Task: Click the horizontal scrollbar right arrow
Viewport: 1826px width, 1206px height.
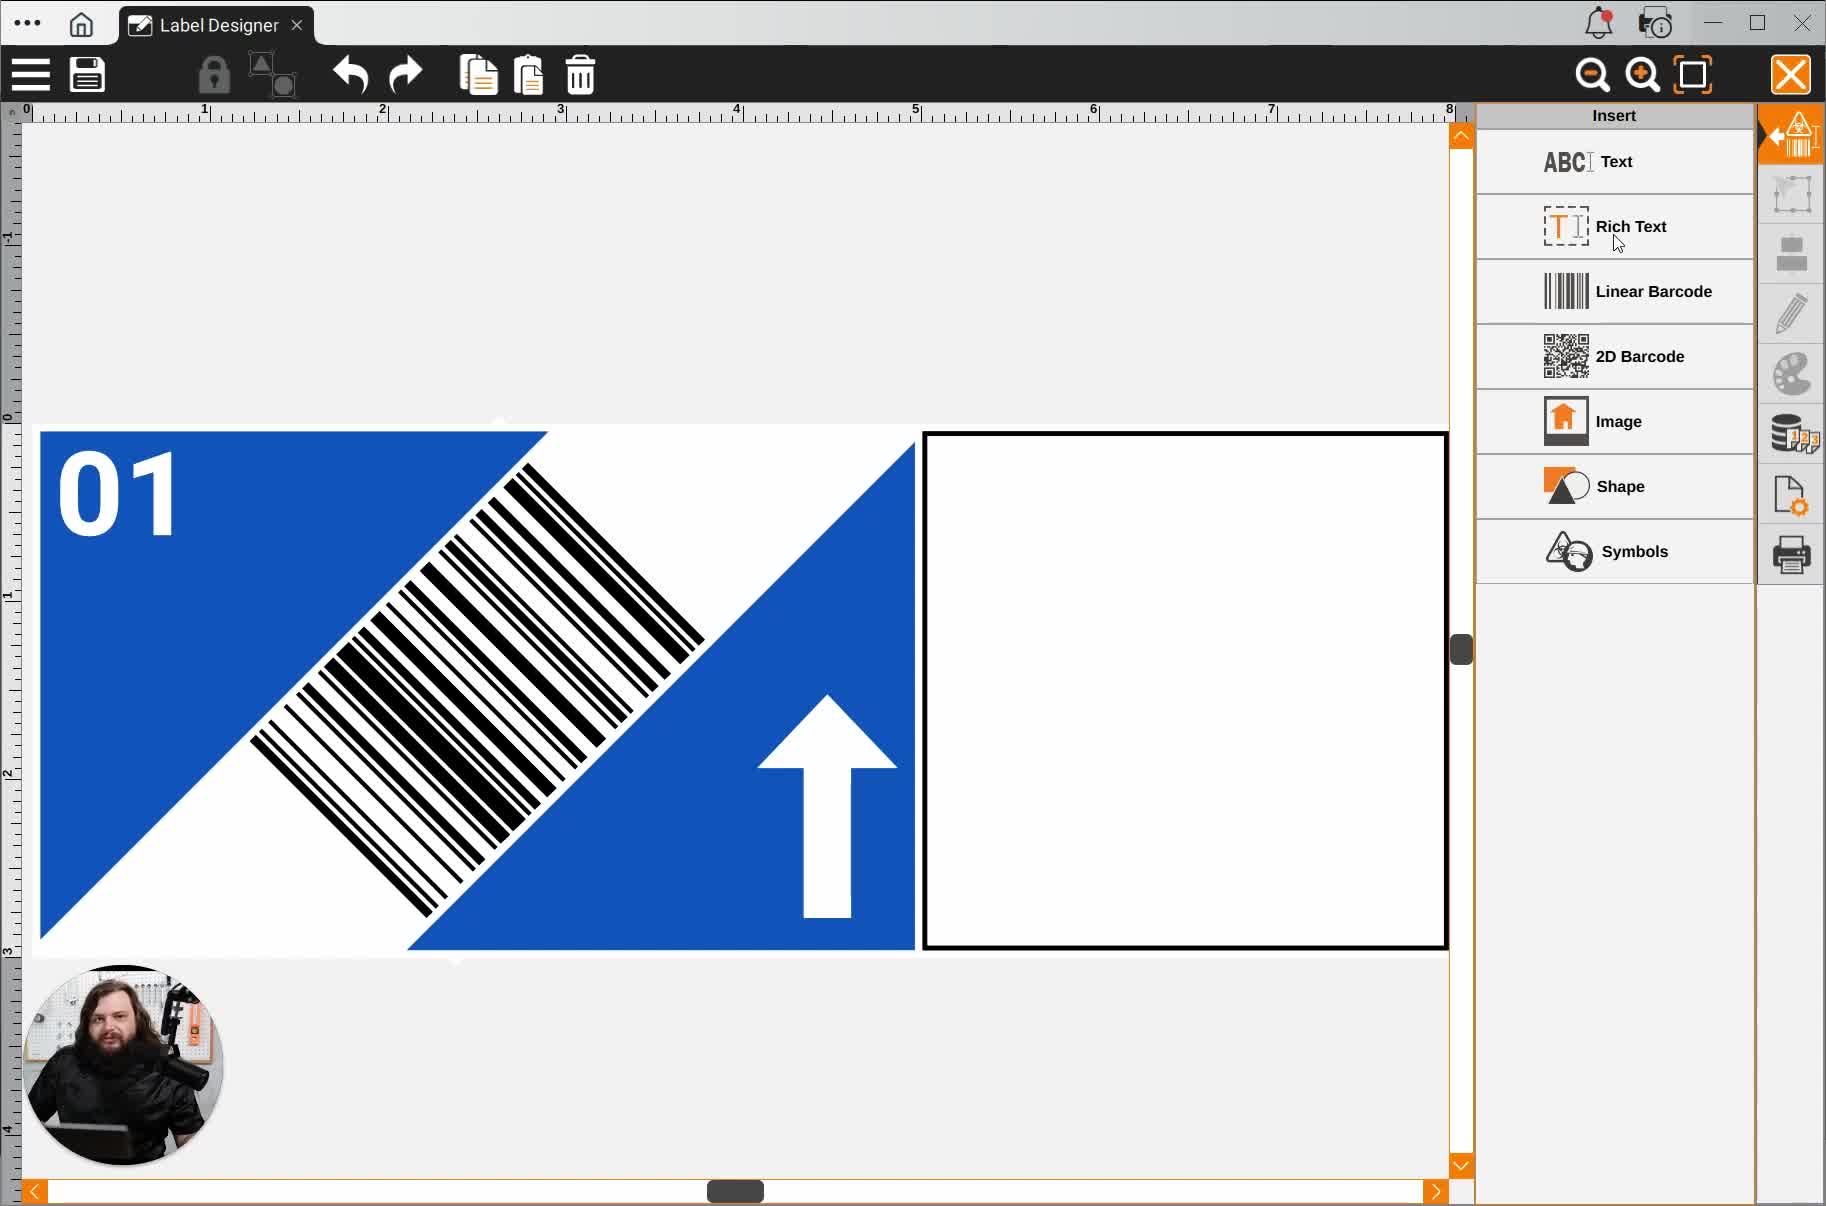Action: point(1436,1191)
